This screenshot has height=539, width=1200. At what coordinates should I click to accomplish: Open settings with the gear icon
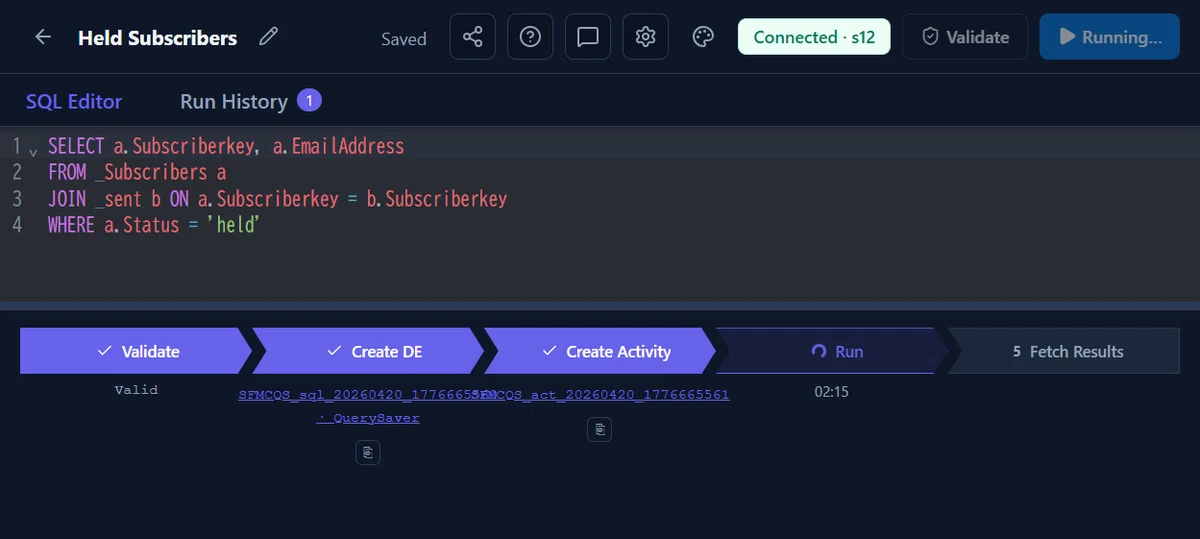pos(646,37)
